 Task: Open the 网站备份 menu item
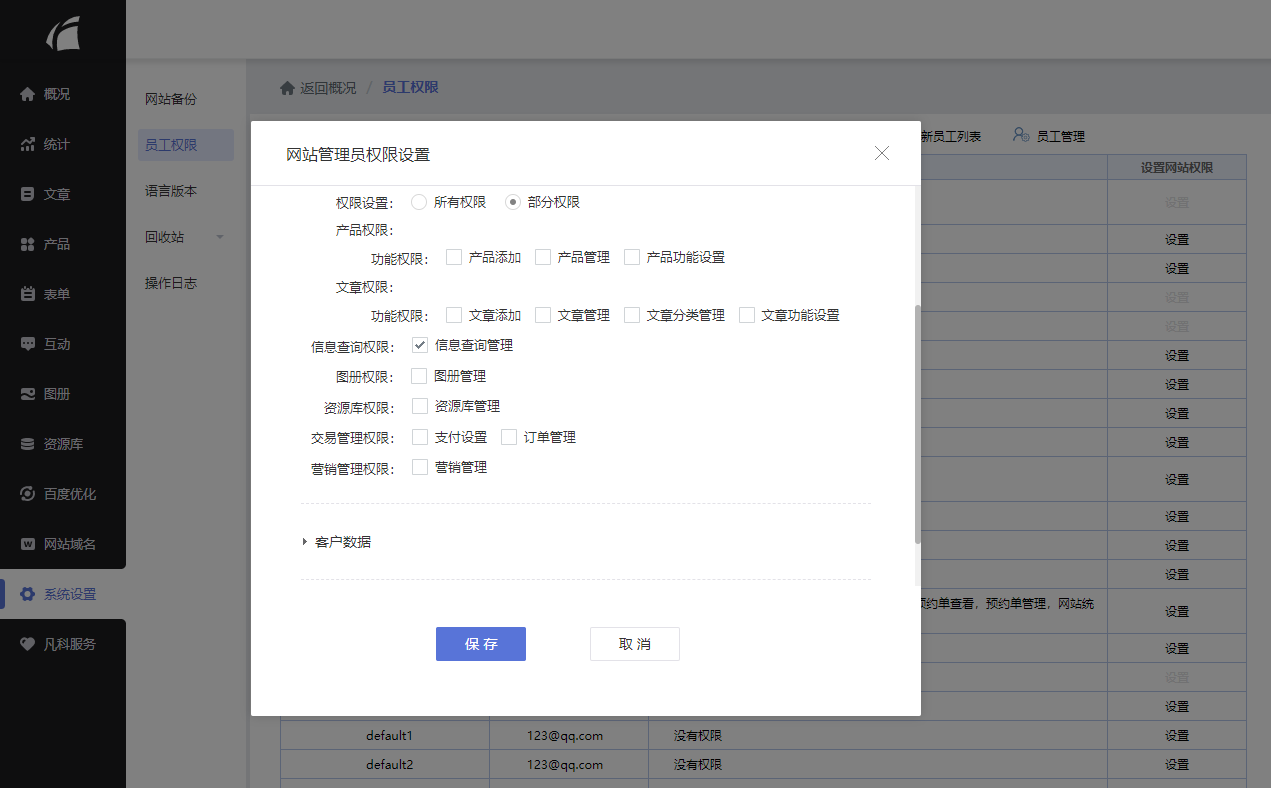pos(171,99)
